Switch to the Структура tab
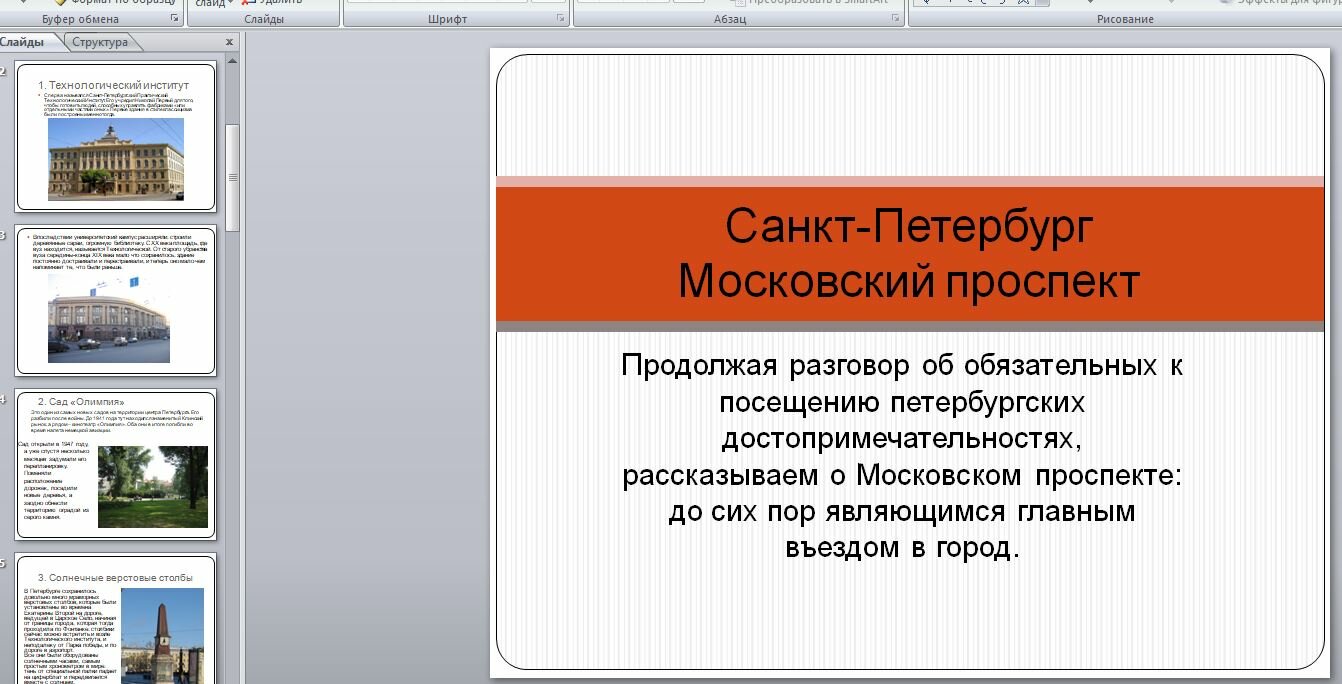This screenshot has height=684, width=1342. [x=100, y=42]
